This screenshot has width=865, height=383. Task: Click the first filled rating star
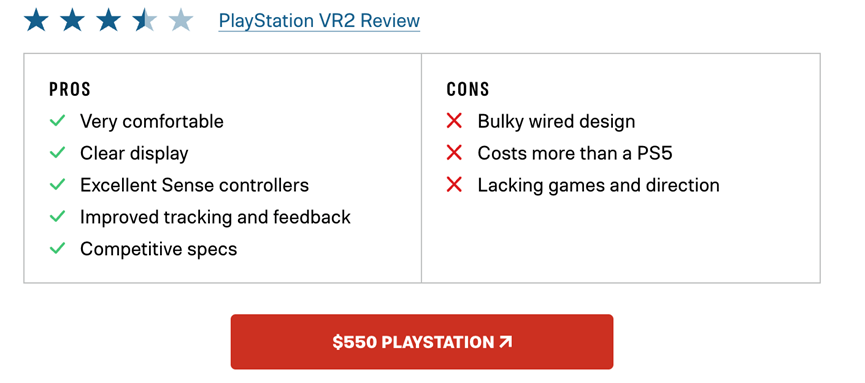point(36,20)
